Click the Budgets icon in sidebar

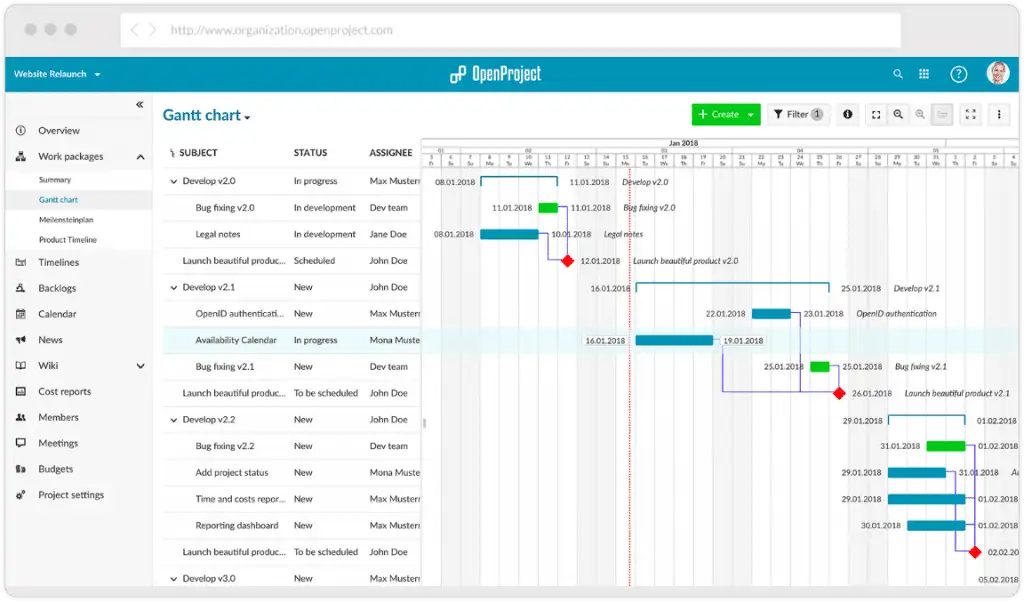click(21, 469)
